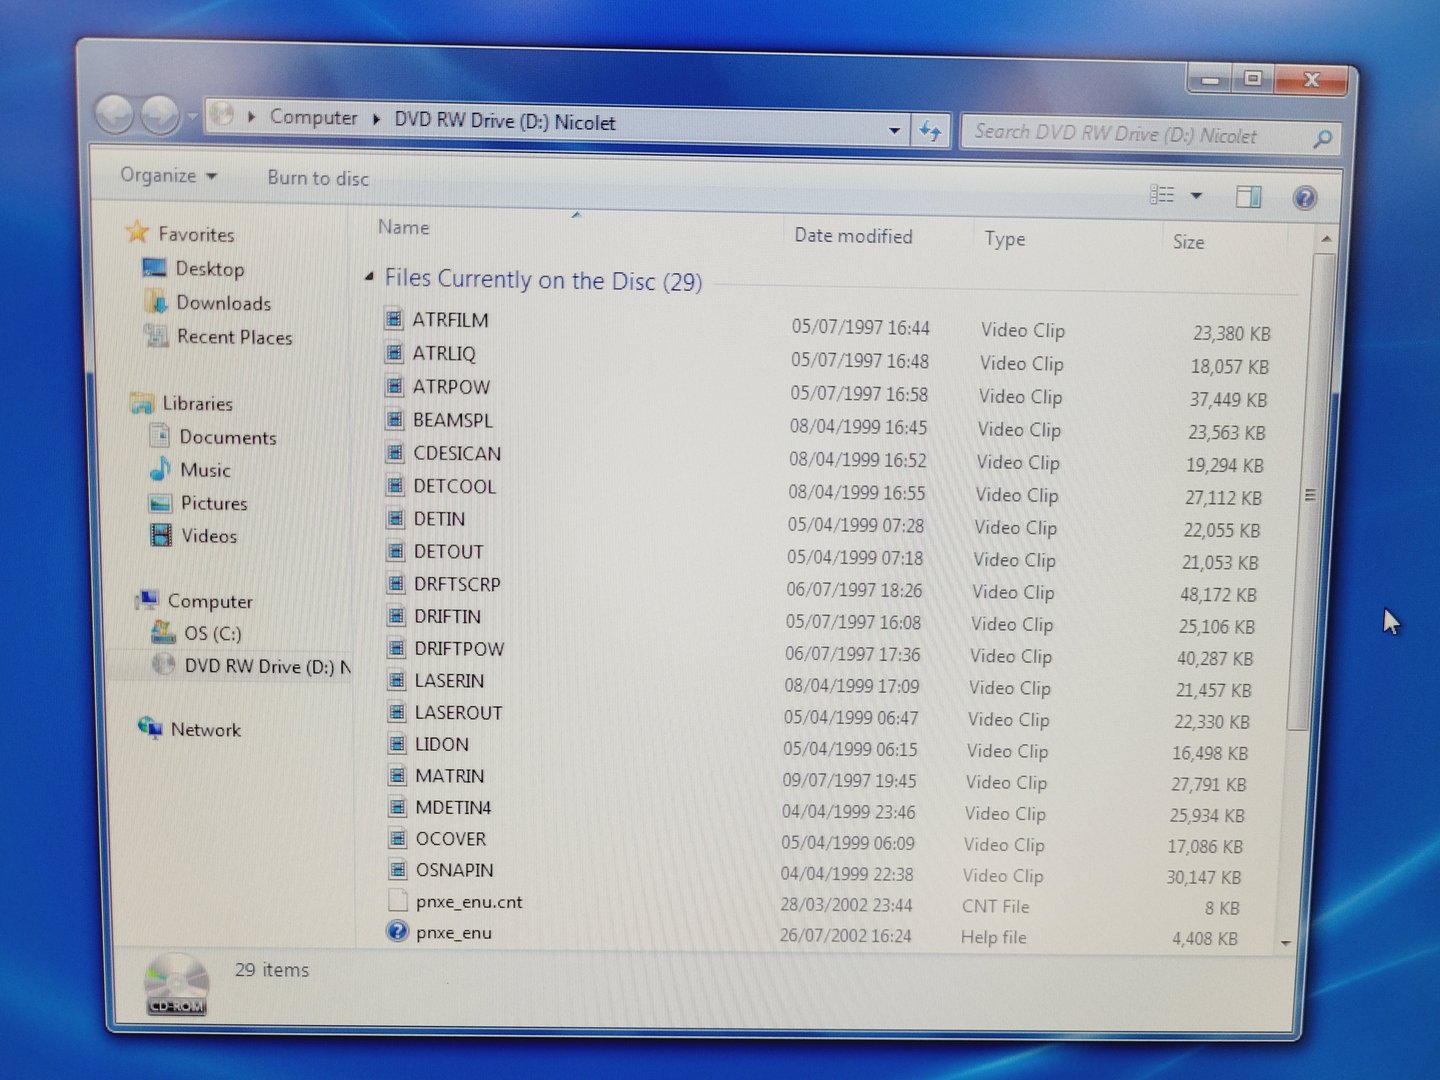
Task: Collapse the Files Currently on the Disc group
Action: [369, 276]
